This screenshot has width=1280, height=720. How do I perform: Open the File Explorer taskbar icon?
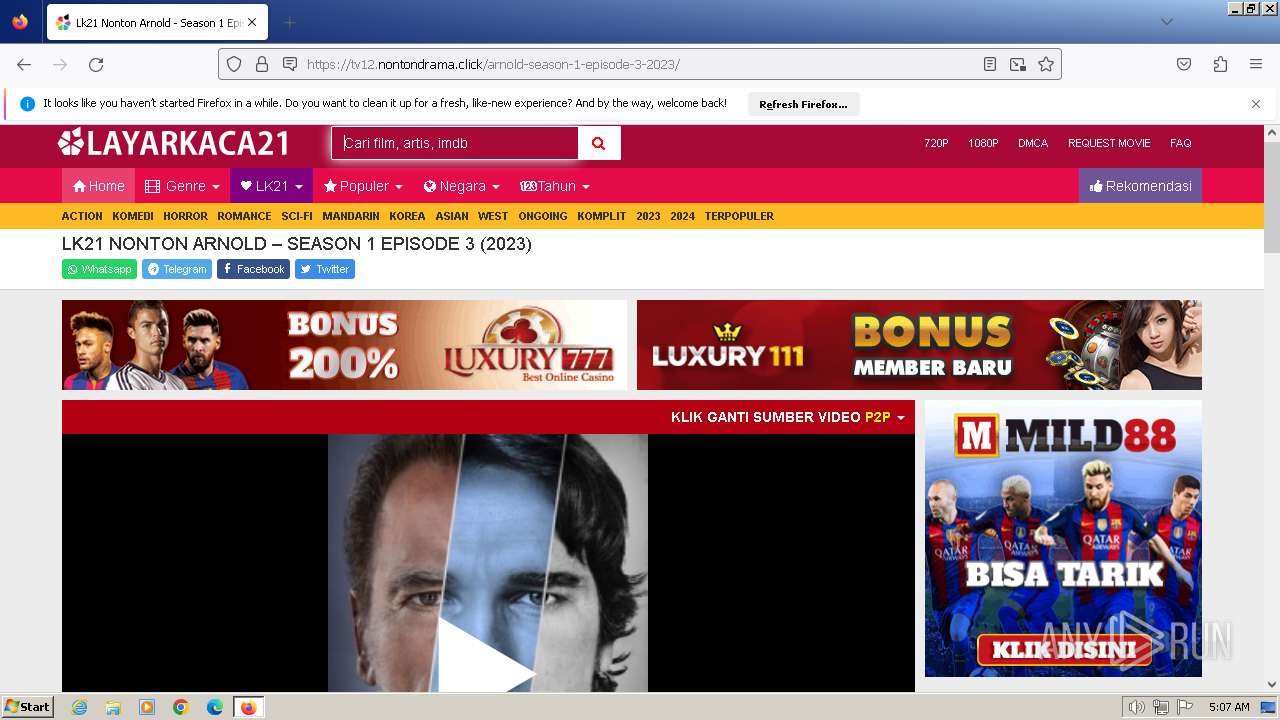pyautogui.click(x=113, y=707)
